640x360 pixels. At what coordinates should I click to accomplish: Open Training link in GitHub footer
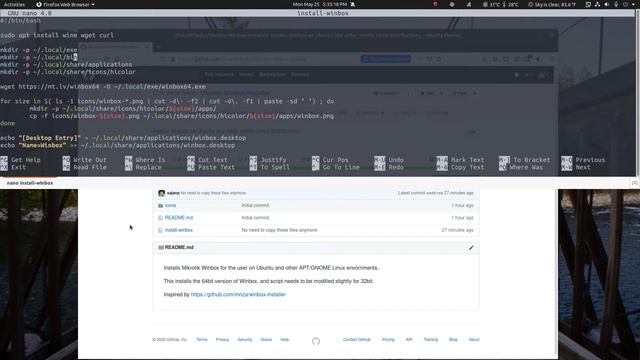(x=431, y=340)
